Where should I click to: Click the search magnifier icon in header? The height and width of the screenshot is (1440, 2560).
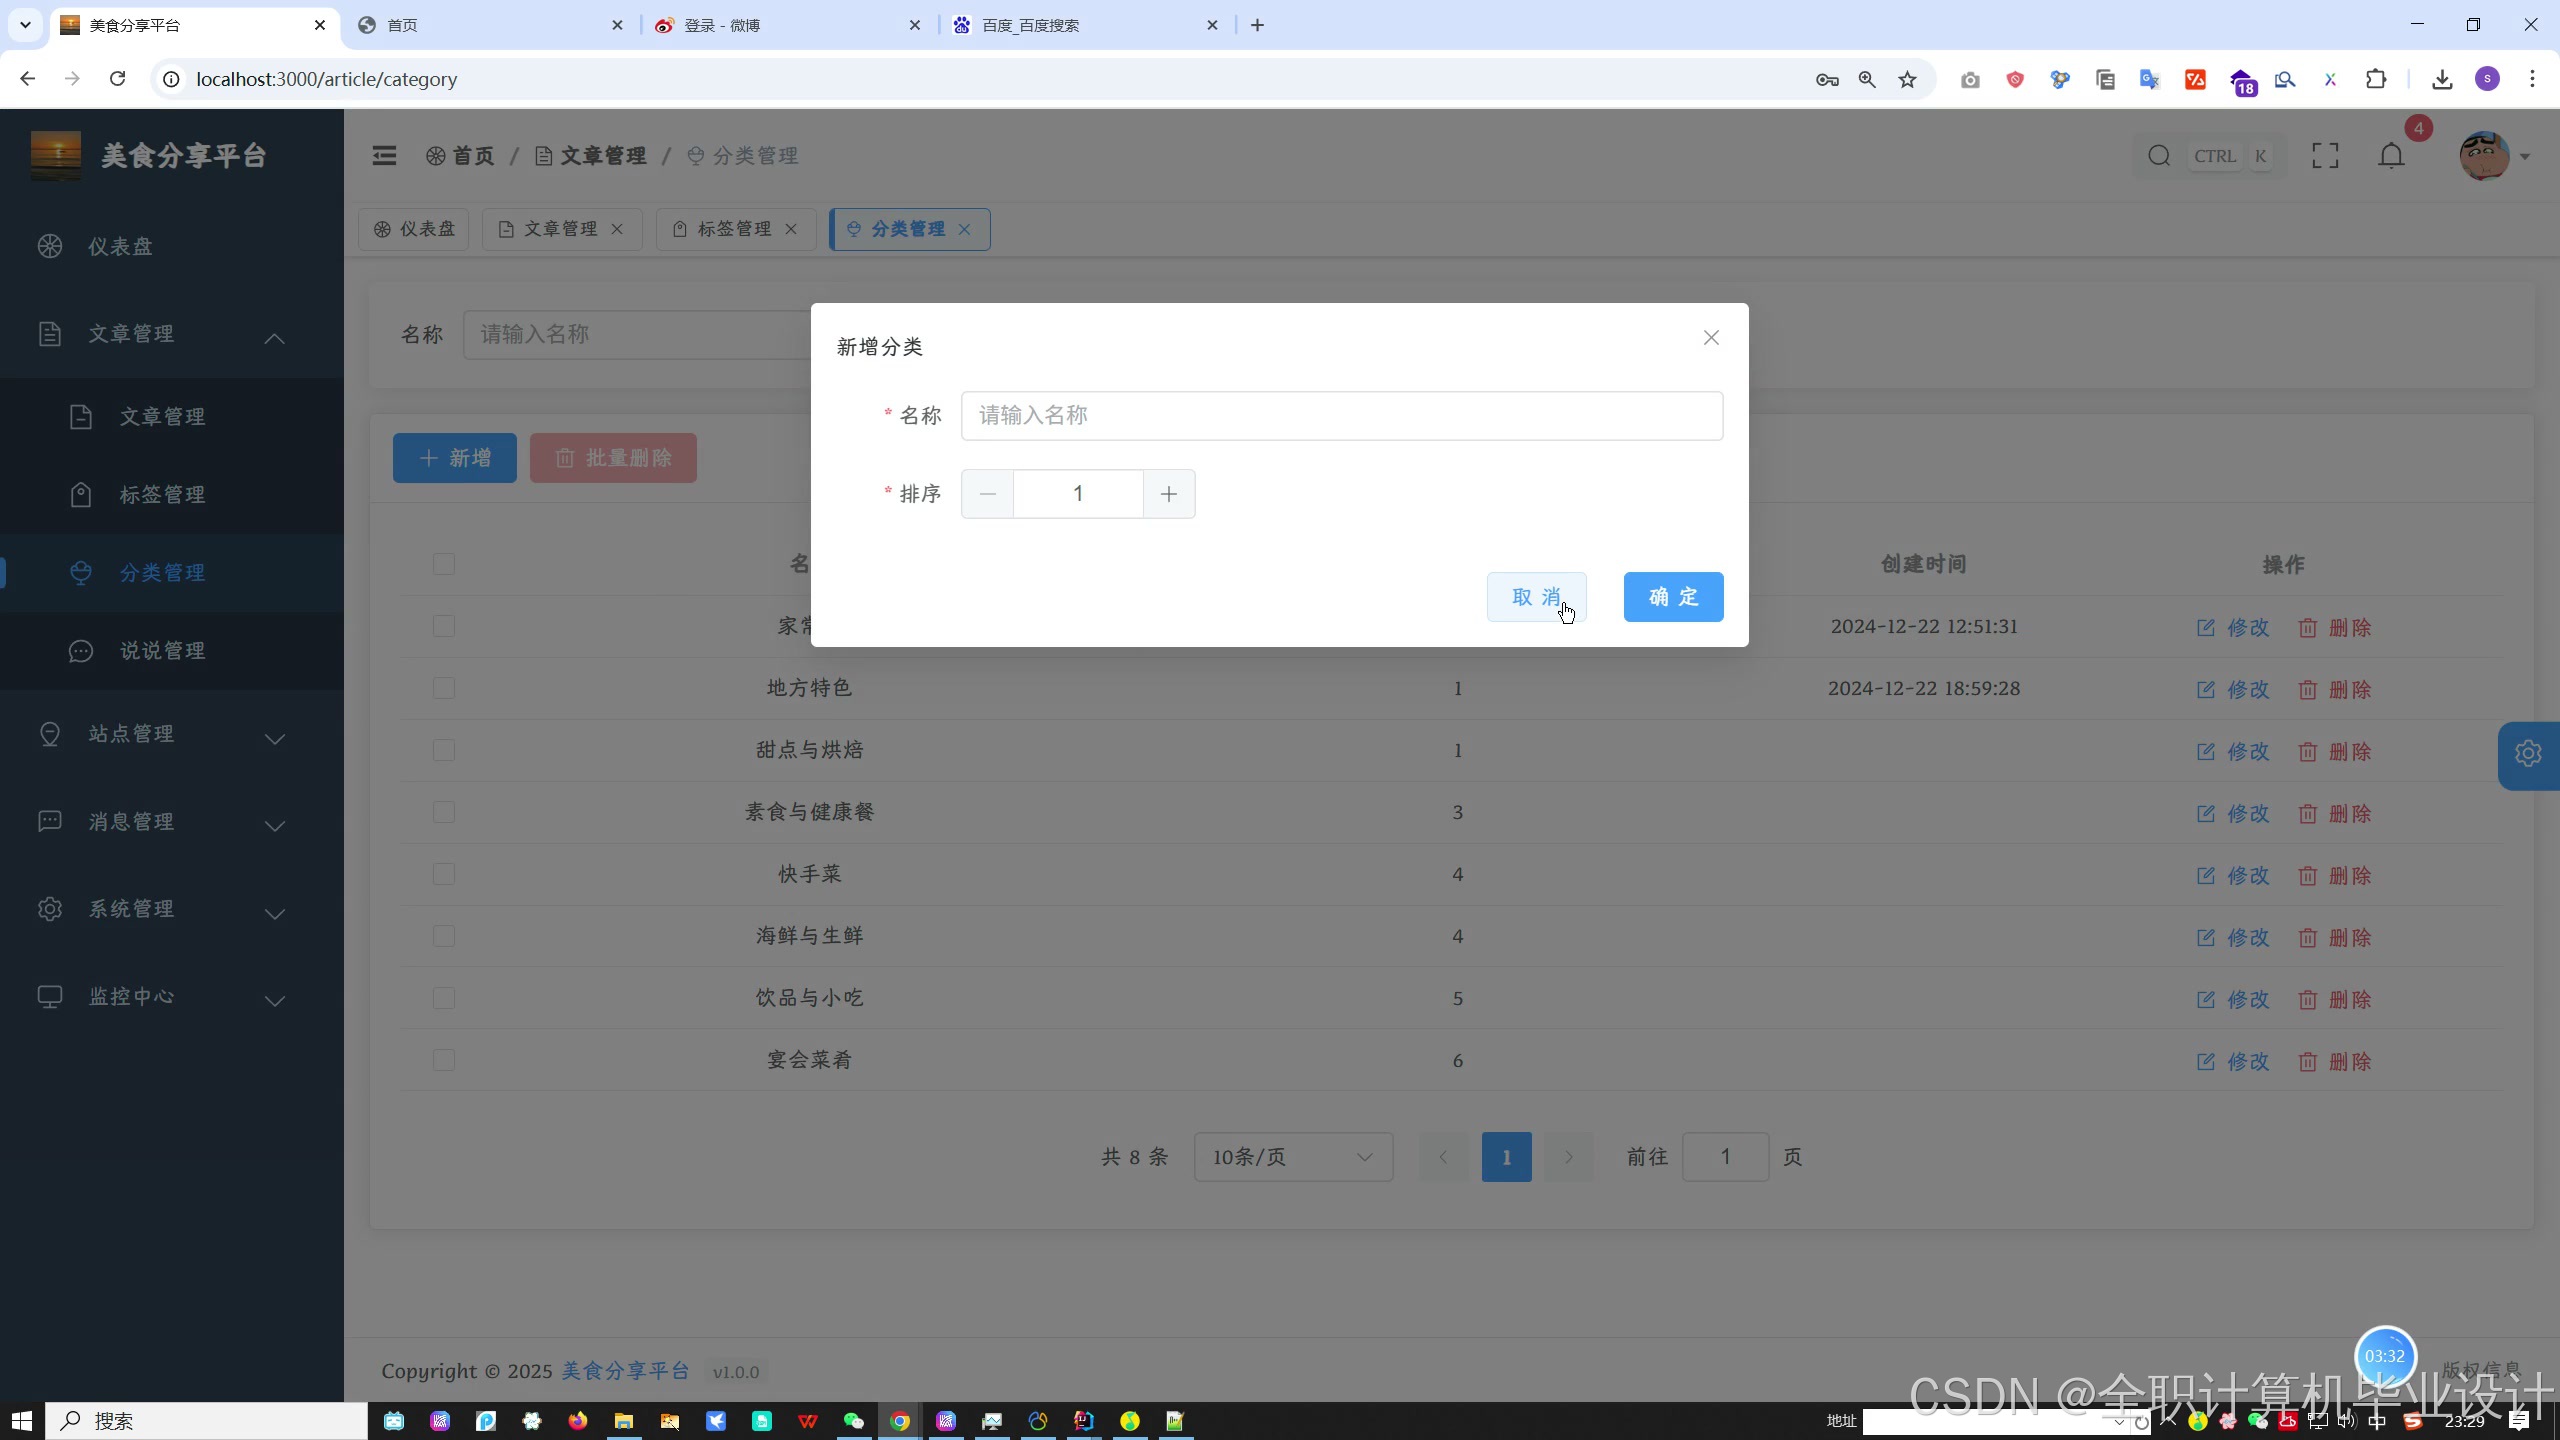(2159, 156)
